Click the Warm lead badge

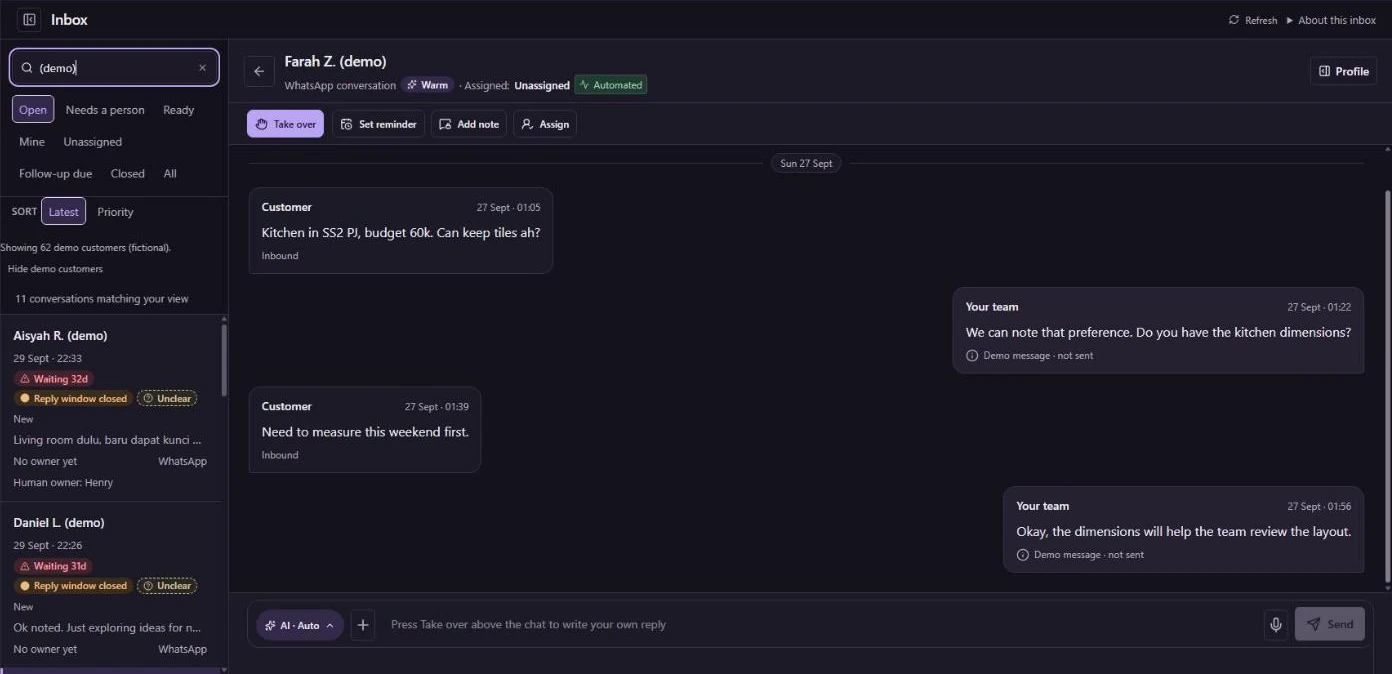click(x=427, y=85)
